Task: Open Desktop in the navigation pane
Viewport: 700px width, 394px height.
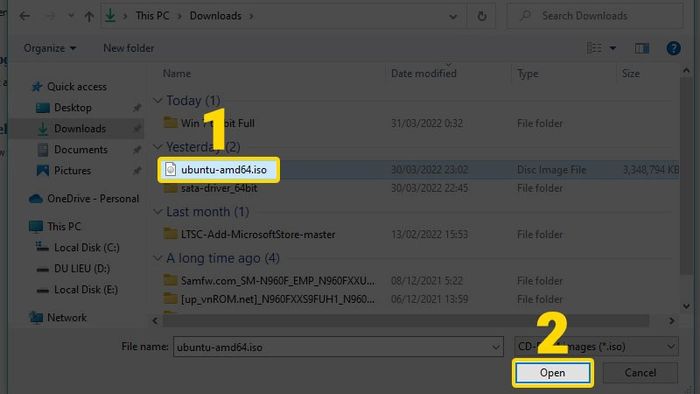Action: [73, 108]
